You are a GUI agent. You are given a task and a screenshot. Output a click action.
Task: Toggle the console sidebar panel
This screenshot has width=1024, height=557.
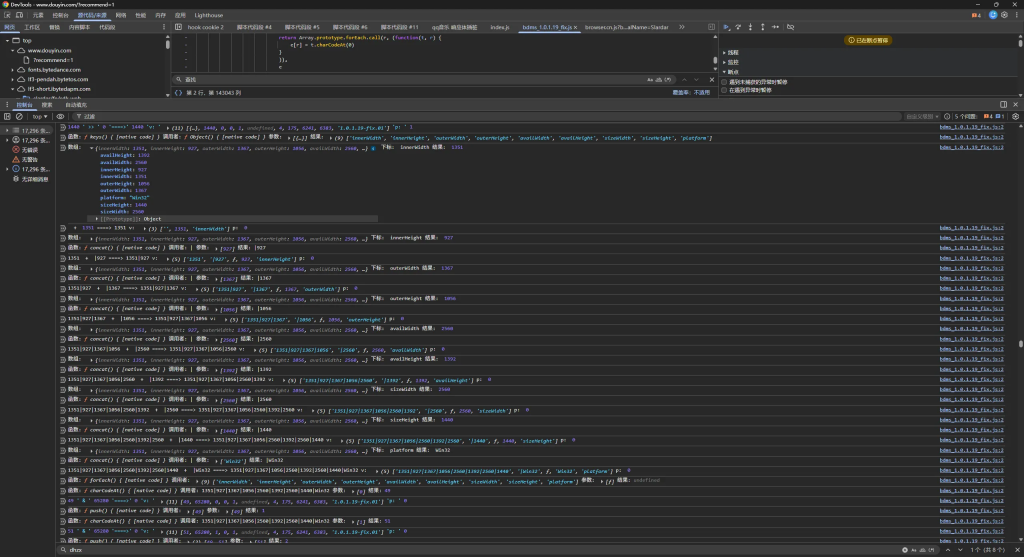click(7, 116)
